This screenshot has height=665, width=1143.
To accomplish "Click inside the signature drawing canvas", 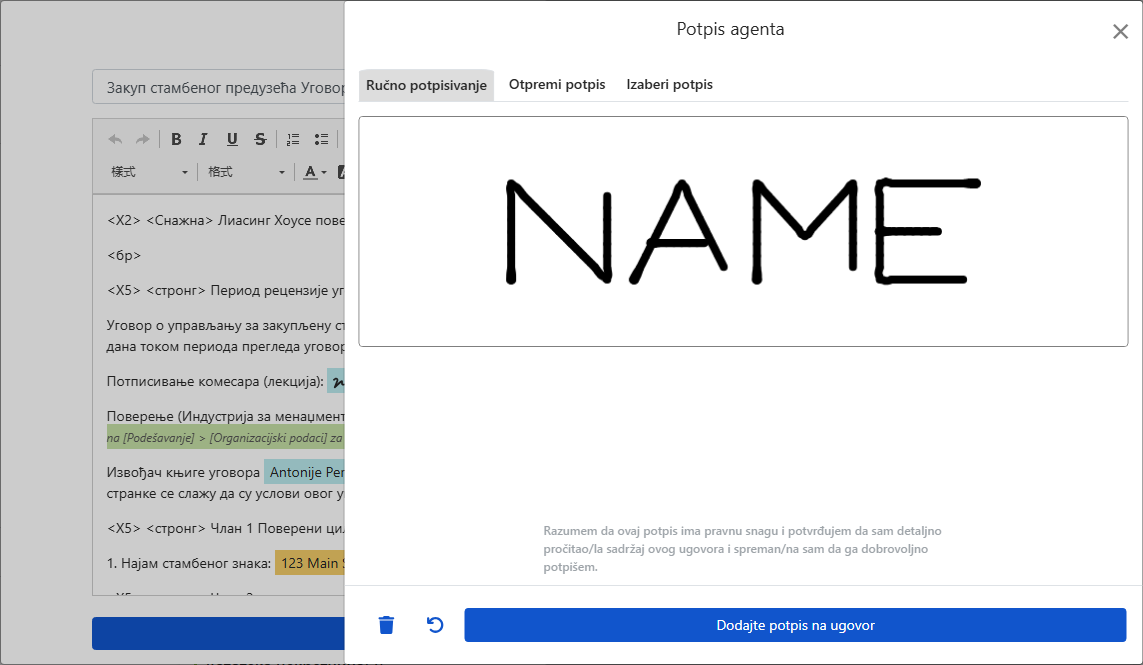I will (x=743, y=231).
